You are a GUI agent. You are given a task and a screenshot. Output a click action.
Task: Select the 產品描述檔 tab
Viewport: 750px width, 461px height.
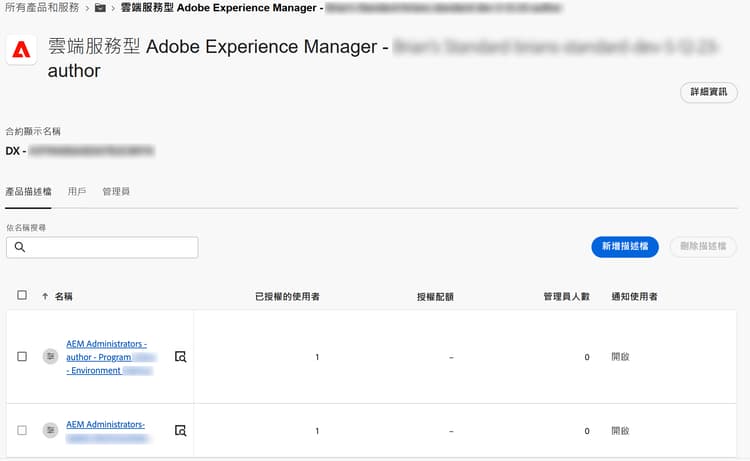28,190
